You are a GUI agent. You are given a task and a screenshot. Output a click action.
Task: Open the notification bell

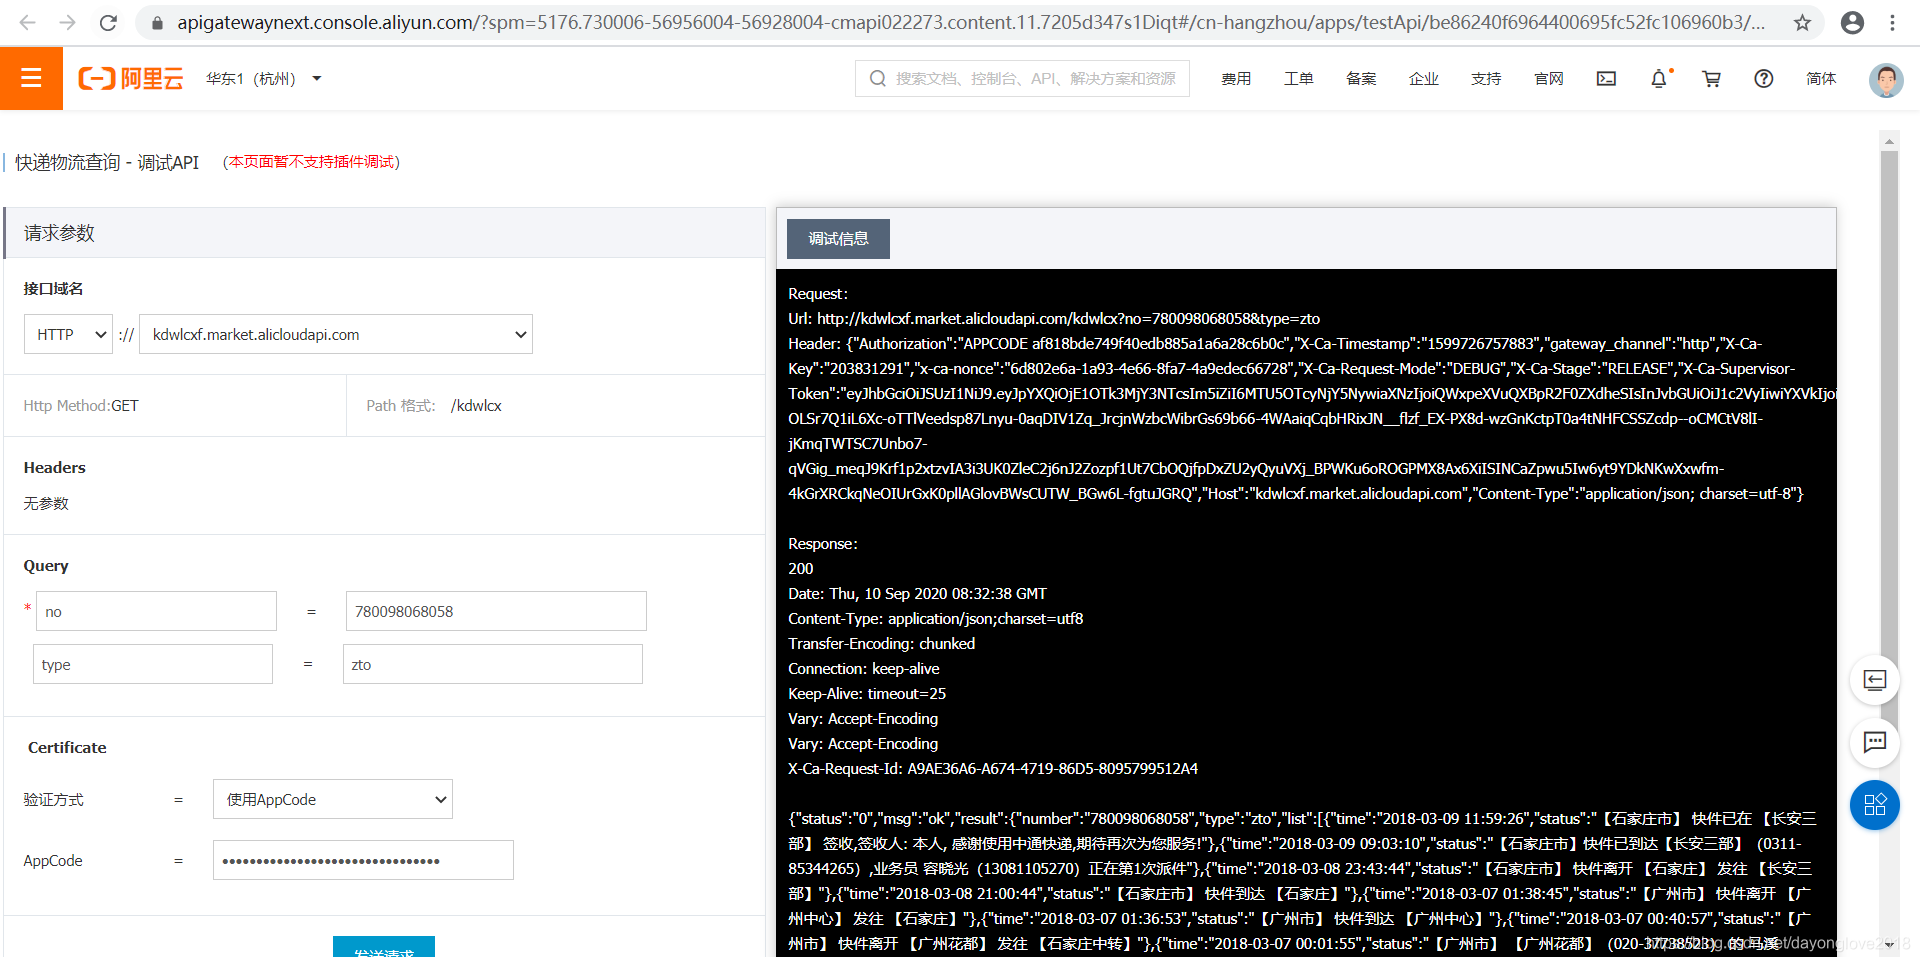[x=1659, y=78]
